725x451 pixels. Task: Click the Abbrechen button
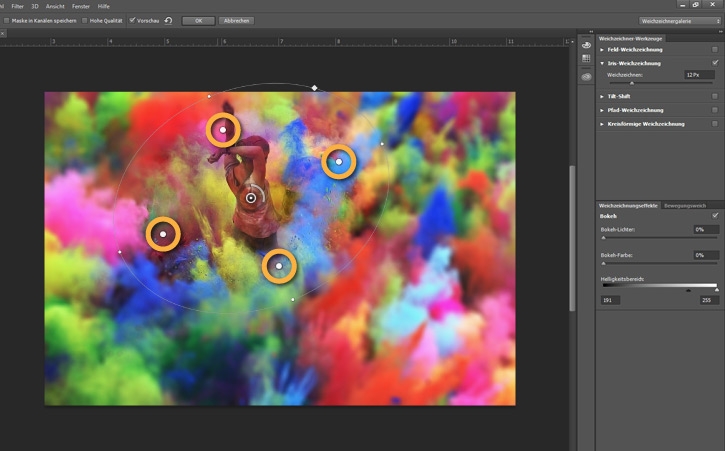[x=236, y=20]
